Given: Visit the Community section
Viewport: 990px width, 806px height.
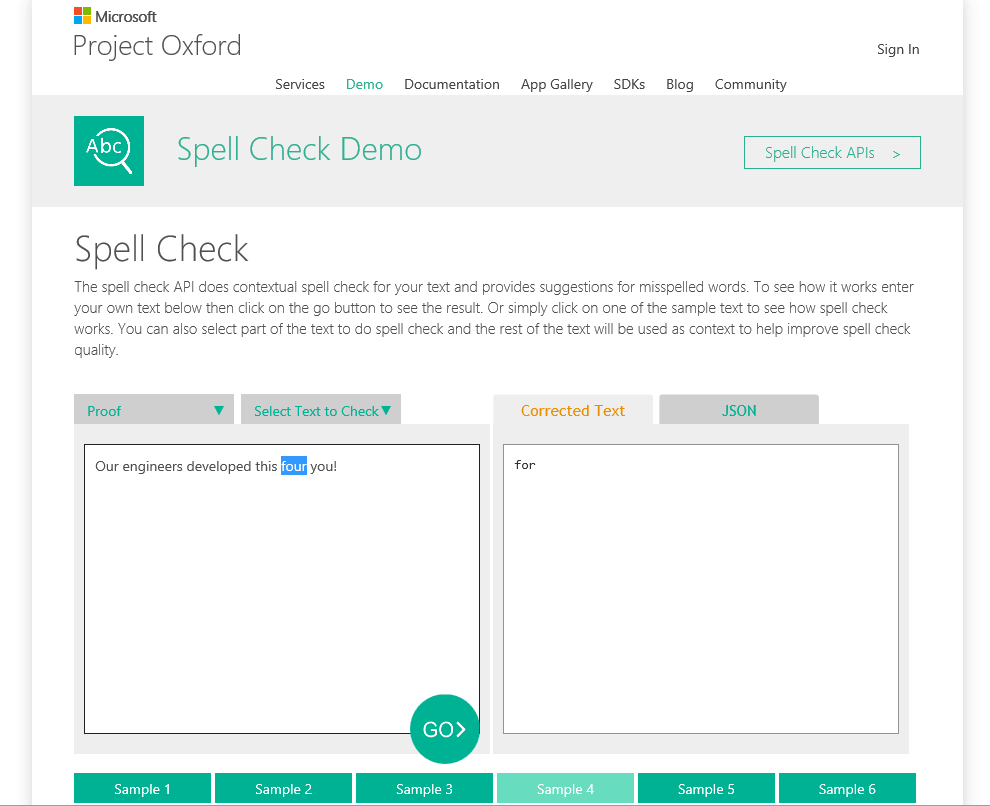Looking at the screenshot, I should tap(750, 84).
